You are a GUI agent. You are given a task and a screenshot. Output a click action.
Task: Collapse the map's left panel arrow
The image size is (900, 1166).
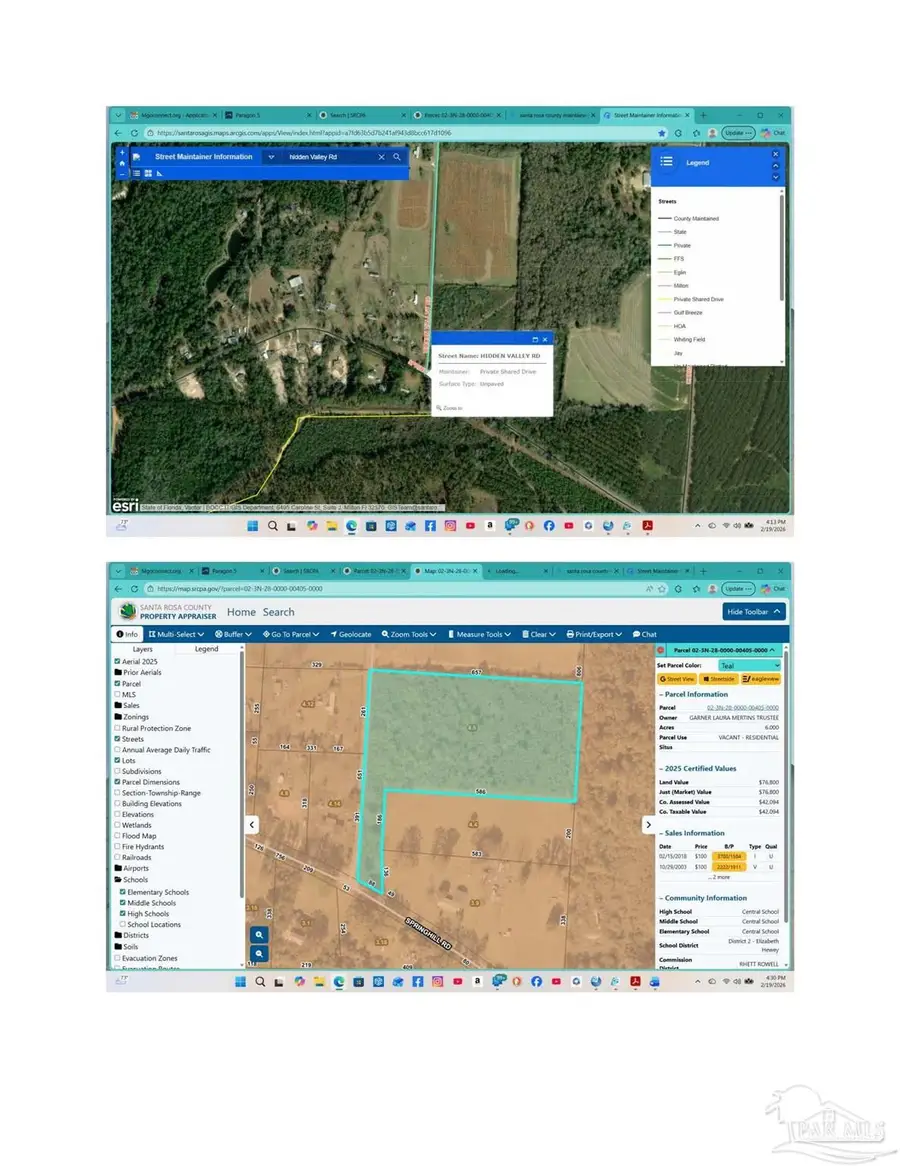pyautogui.click(x=252, y=825)
